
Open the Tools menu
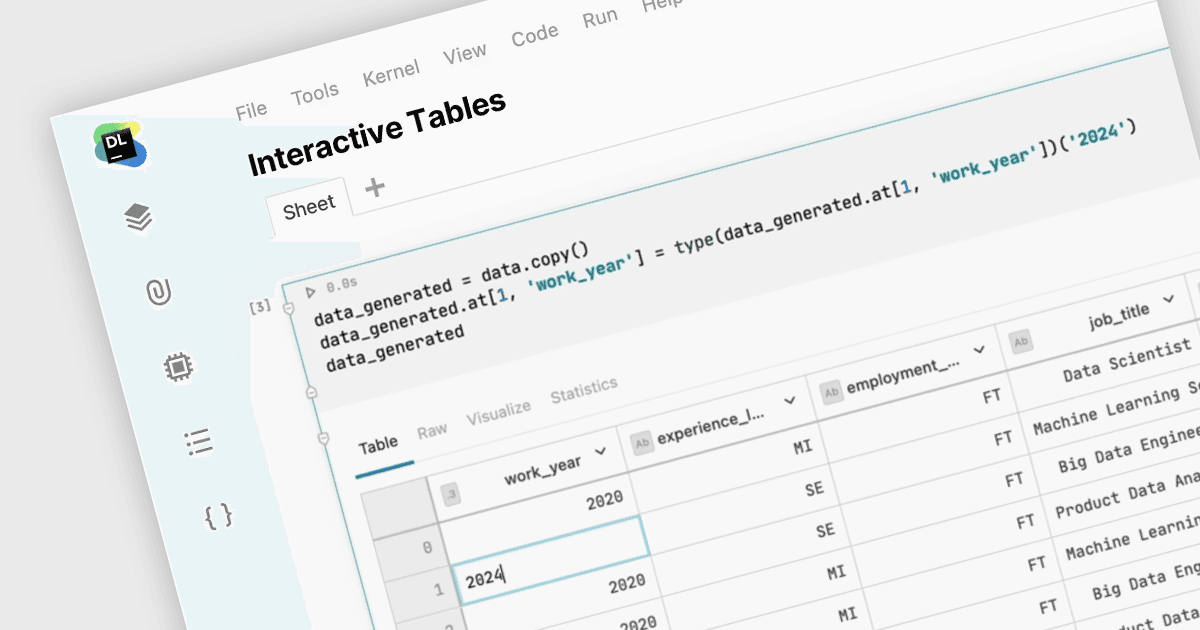point(315,94)
